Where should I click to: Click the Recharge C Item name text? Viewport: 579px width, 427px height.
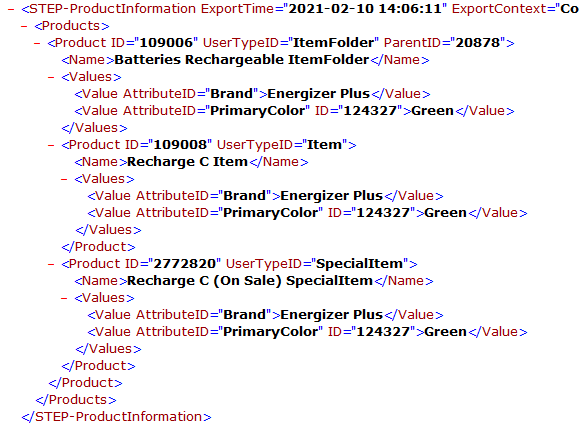click(x=187, y=162)
